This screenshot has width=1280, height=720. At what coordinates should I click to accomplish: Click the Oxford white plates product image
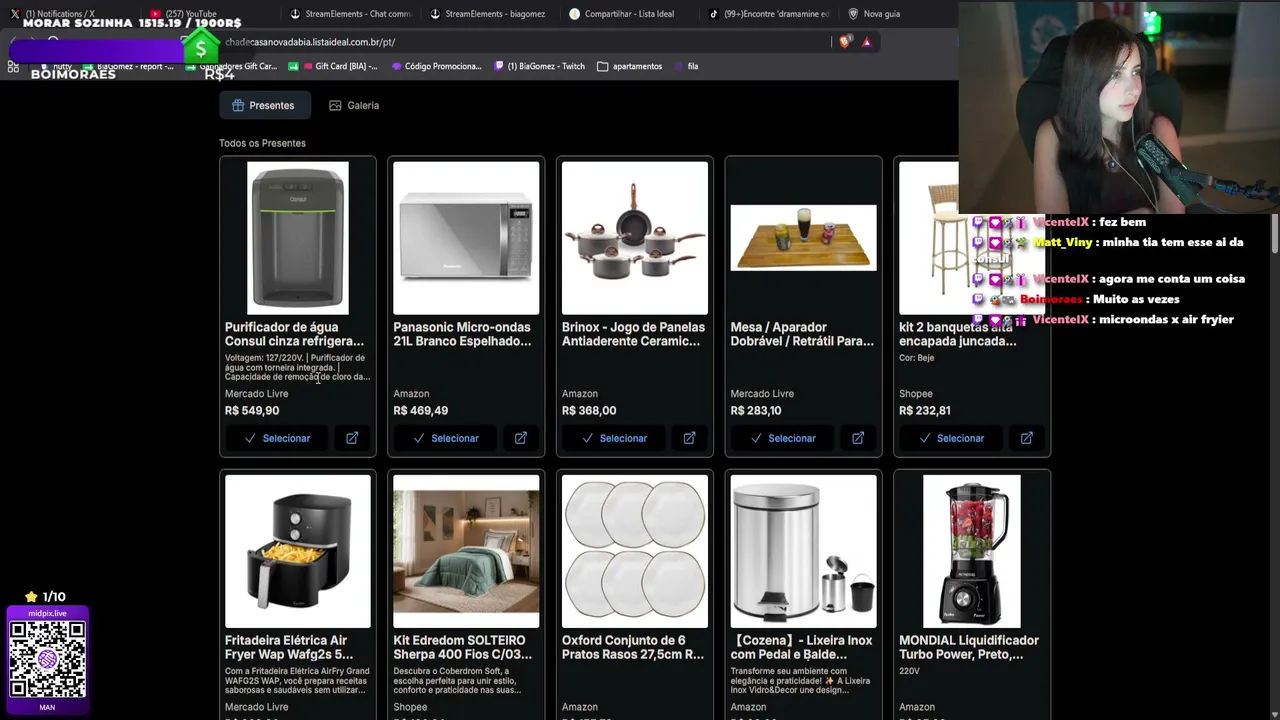pos(635,551)
